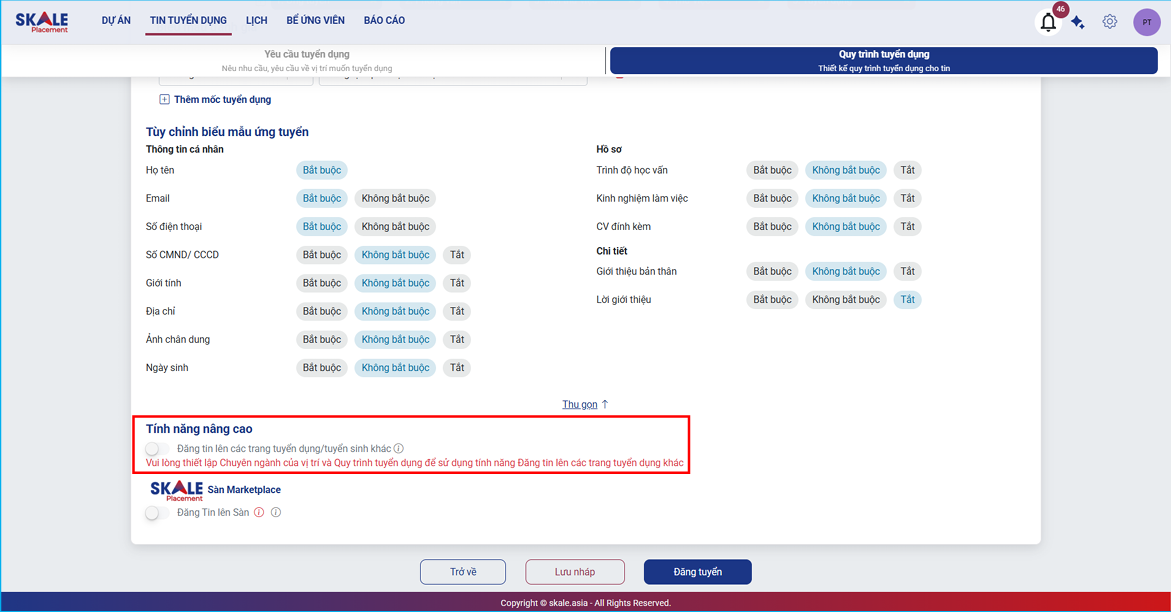
Task: Click red info icon beside Đăng Tin lên Sàn
Action: tap(259, 513)
